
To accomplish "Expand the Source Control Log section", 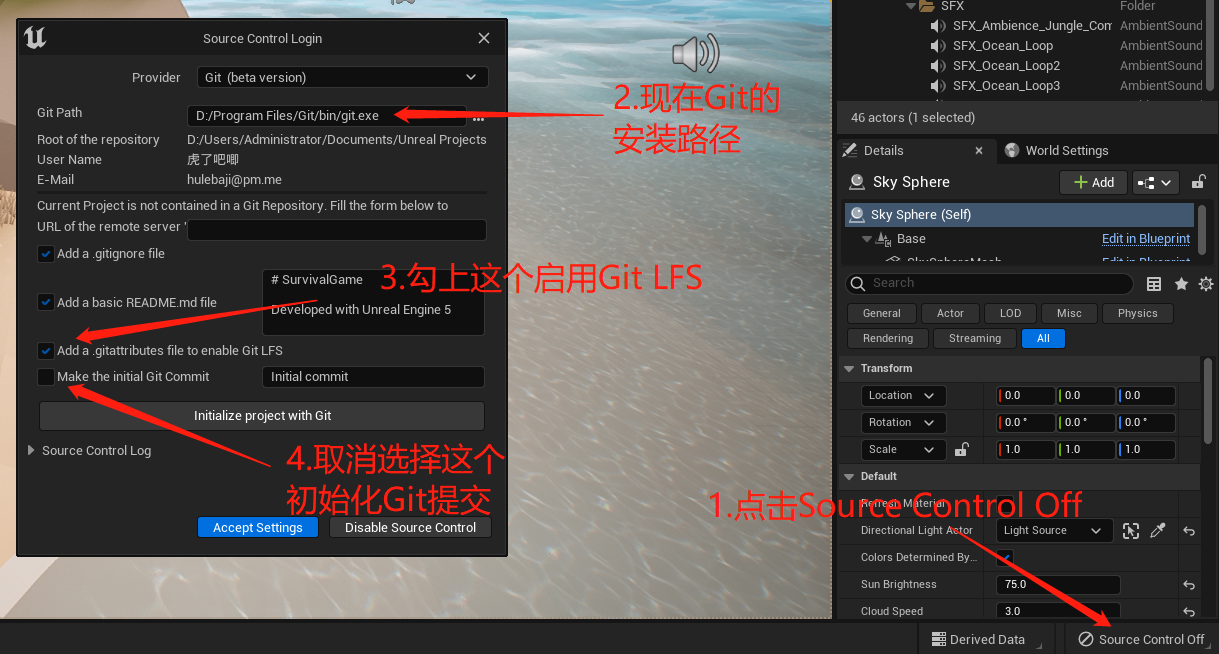I will [x=32, y=451].
